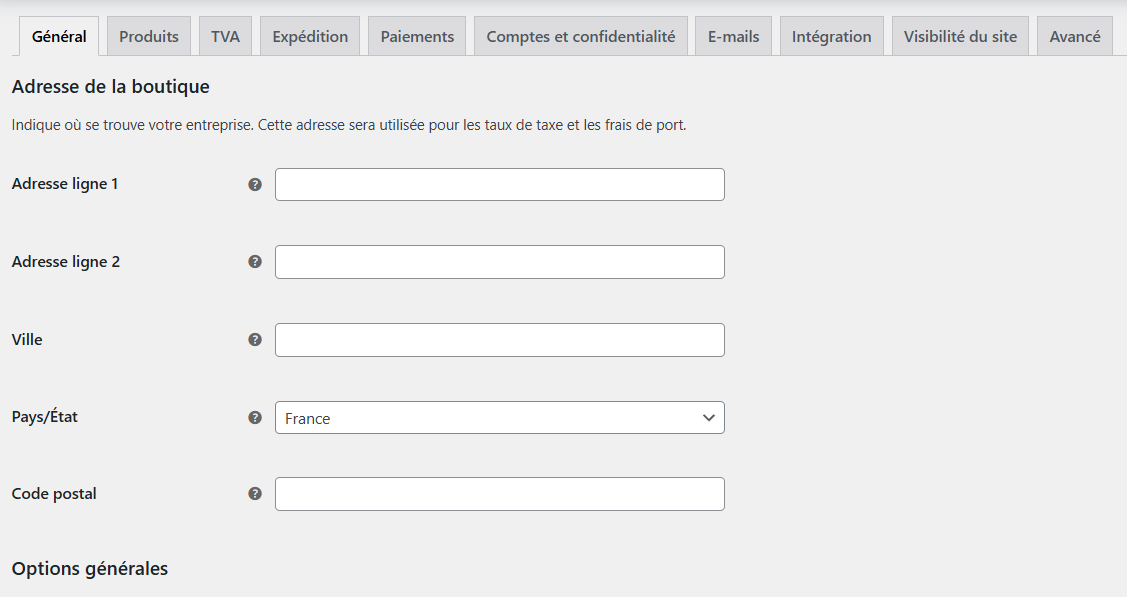The width and height of the screenshot is (1127, 597).
Task: Click the help icon next to Adresse ligne 1
Action: (x=256, y=184)
